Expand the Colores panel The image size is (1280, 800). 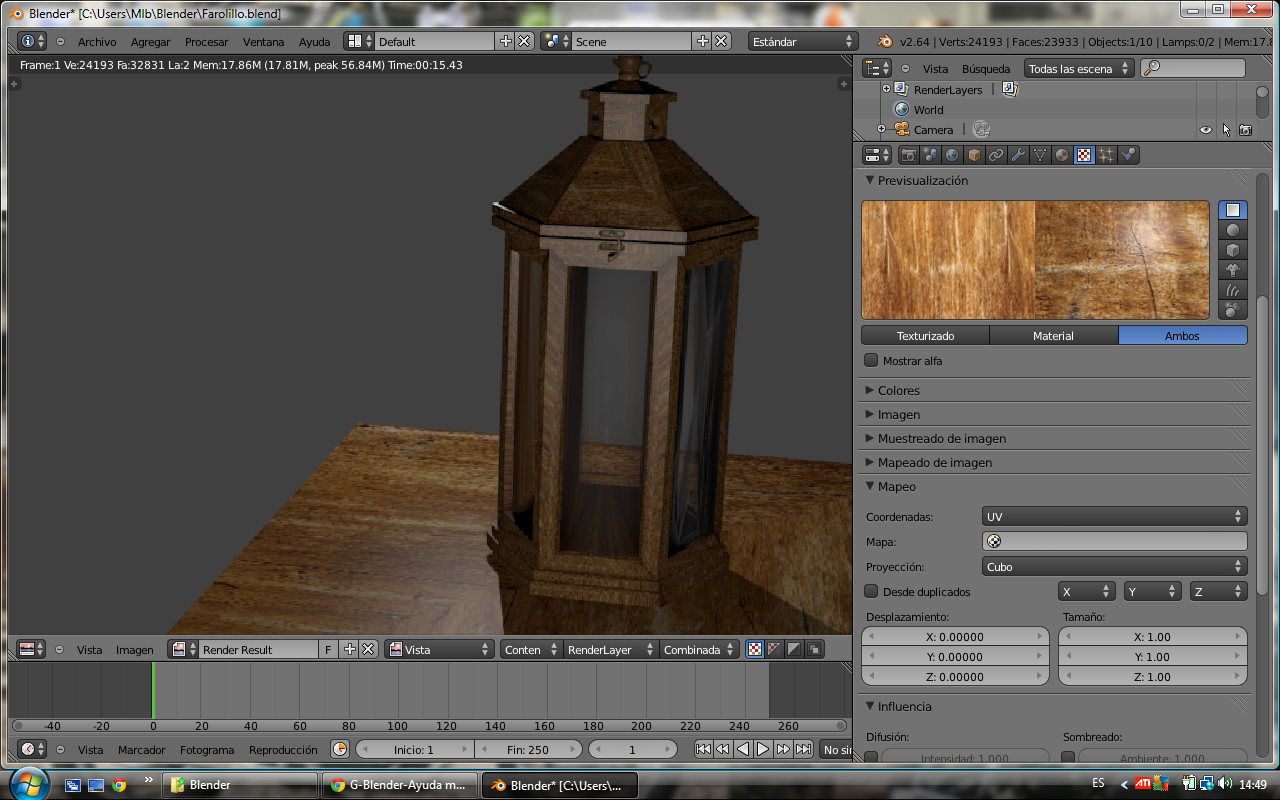tap(898, 390)
